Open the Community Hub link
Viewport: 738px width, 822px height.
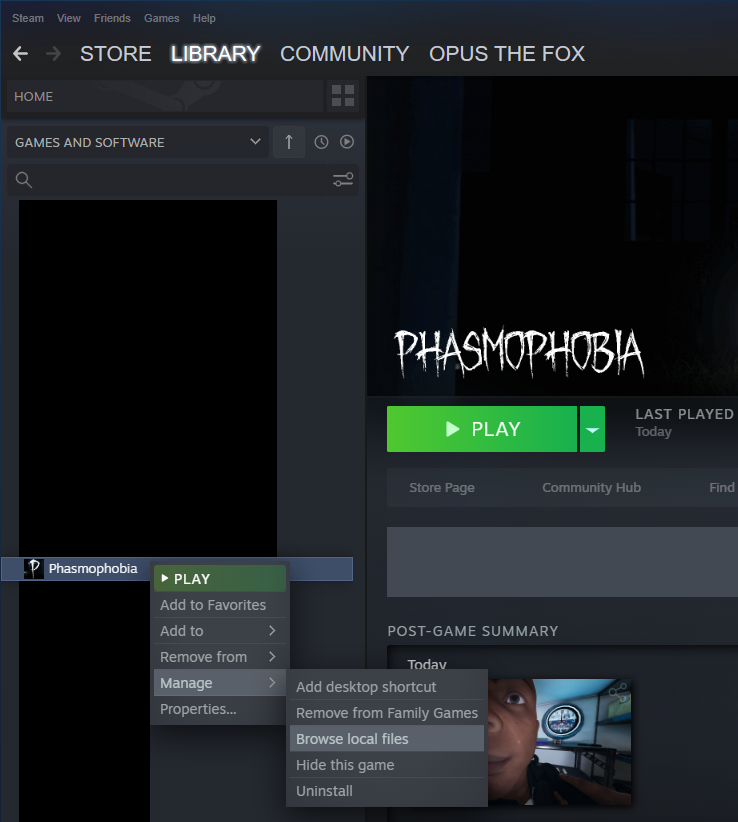tap(591, 488)
